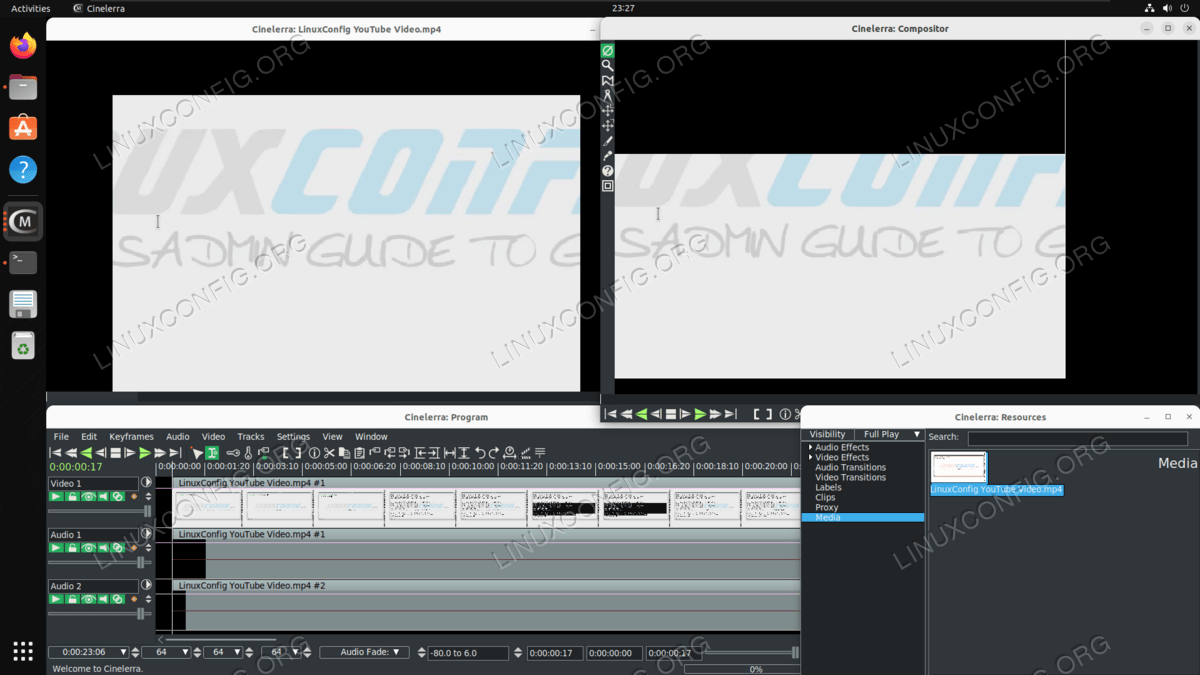The height and width of the screenshot is (675, 1200).
Task: Play forward in the Compositor transport
Action: [x=700, y=414]
